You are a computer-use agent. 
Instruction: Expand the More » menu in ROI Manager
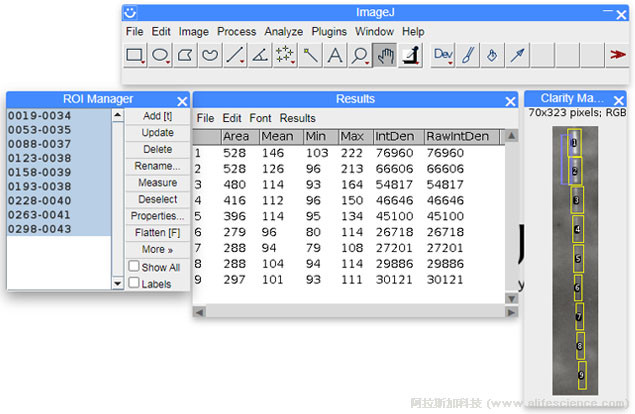pos(157,249)
